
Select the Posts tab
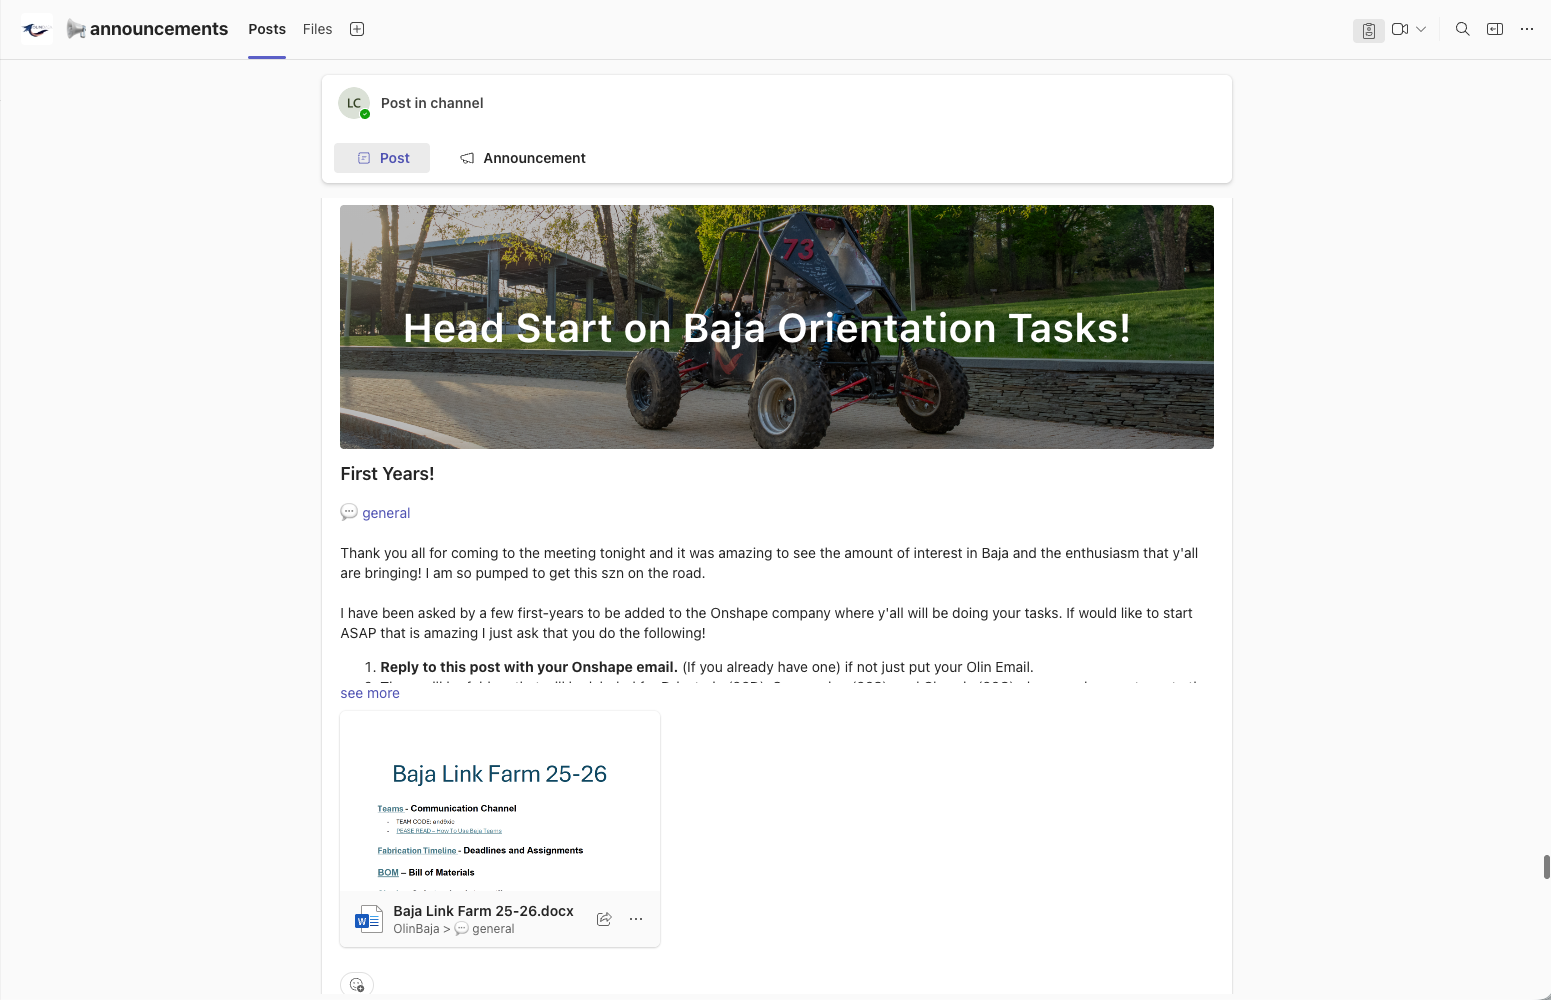point(266,29)
